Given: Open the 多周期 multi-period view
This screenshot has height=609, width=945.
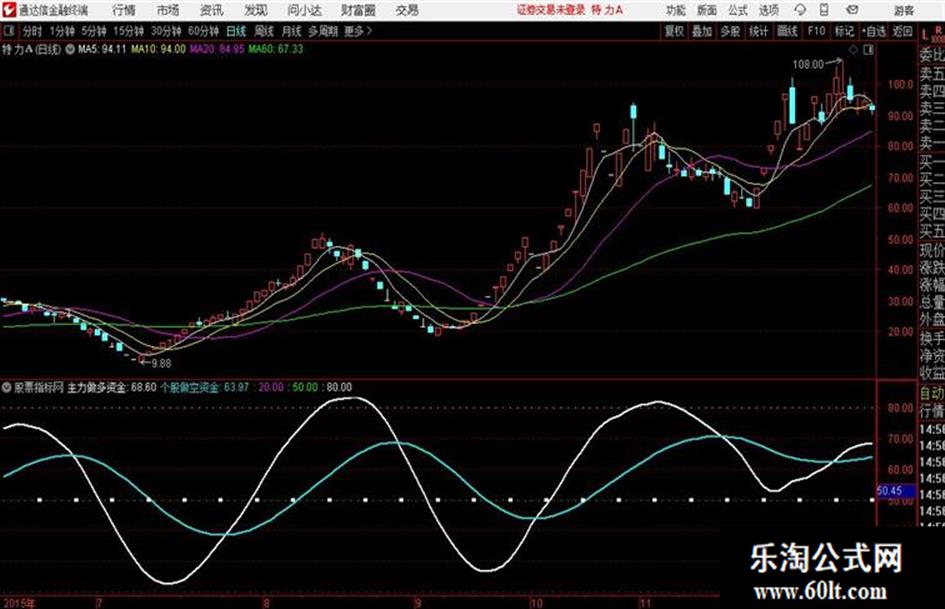Looking at the screenshot, I should point(323,31).
